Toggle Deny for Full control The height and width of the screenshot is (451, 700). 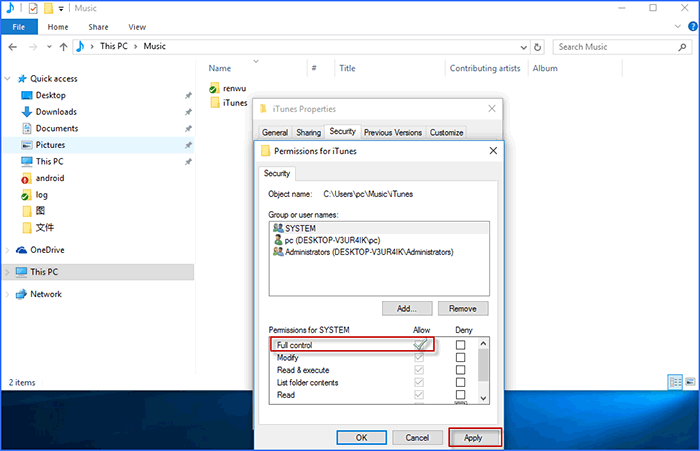click(x=460, y=345)
